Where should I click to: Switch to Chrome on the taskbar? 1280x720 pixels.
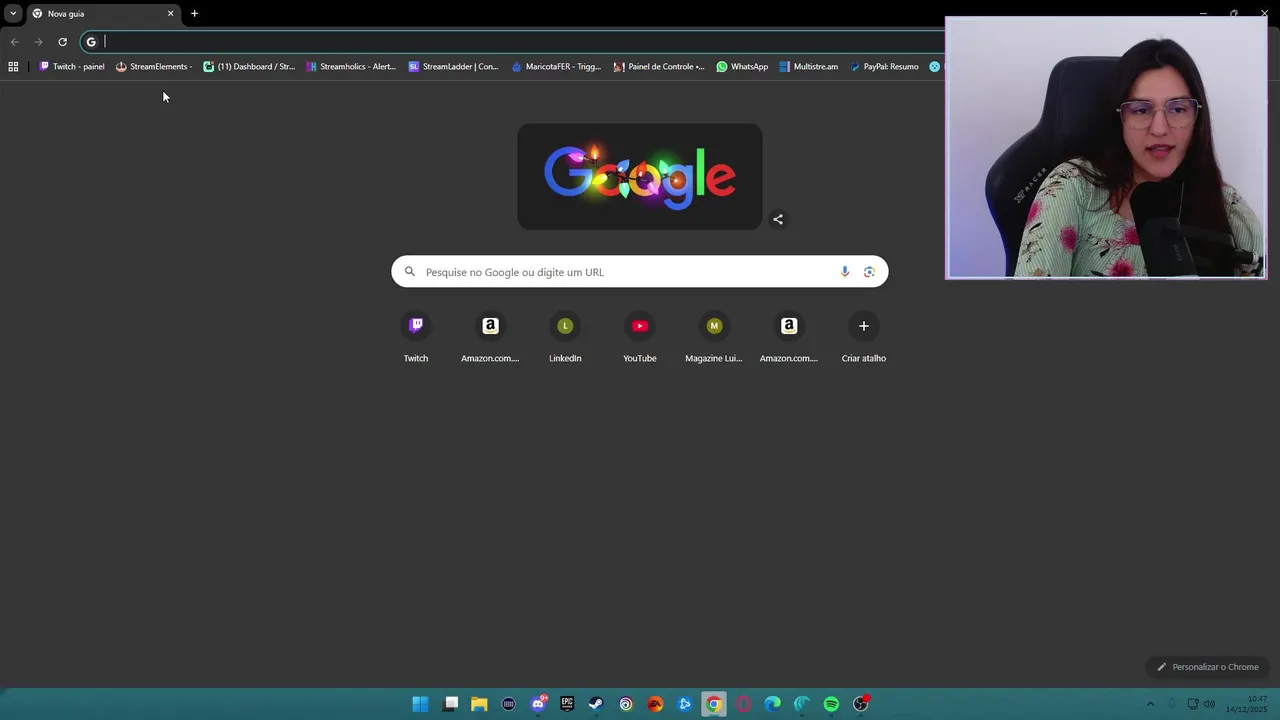click(x=713, y=704)
